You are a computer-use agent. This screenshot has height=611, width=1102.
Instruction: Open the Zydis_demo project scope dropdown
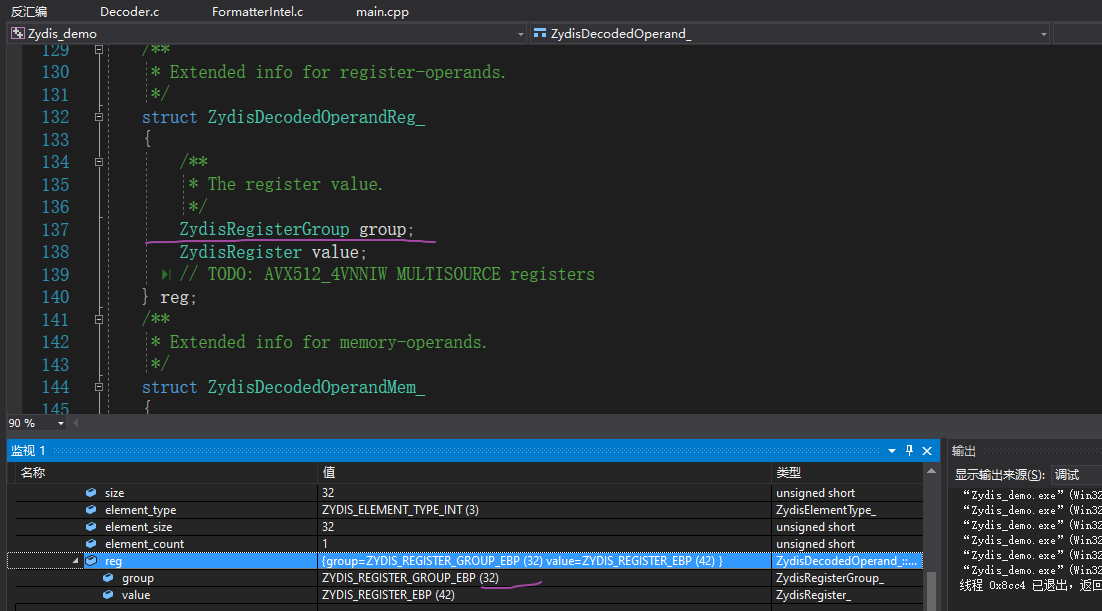[521, 34]
